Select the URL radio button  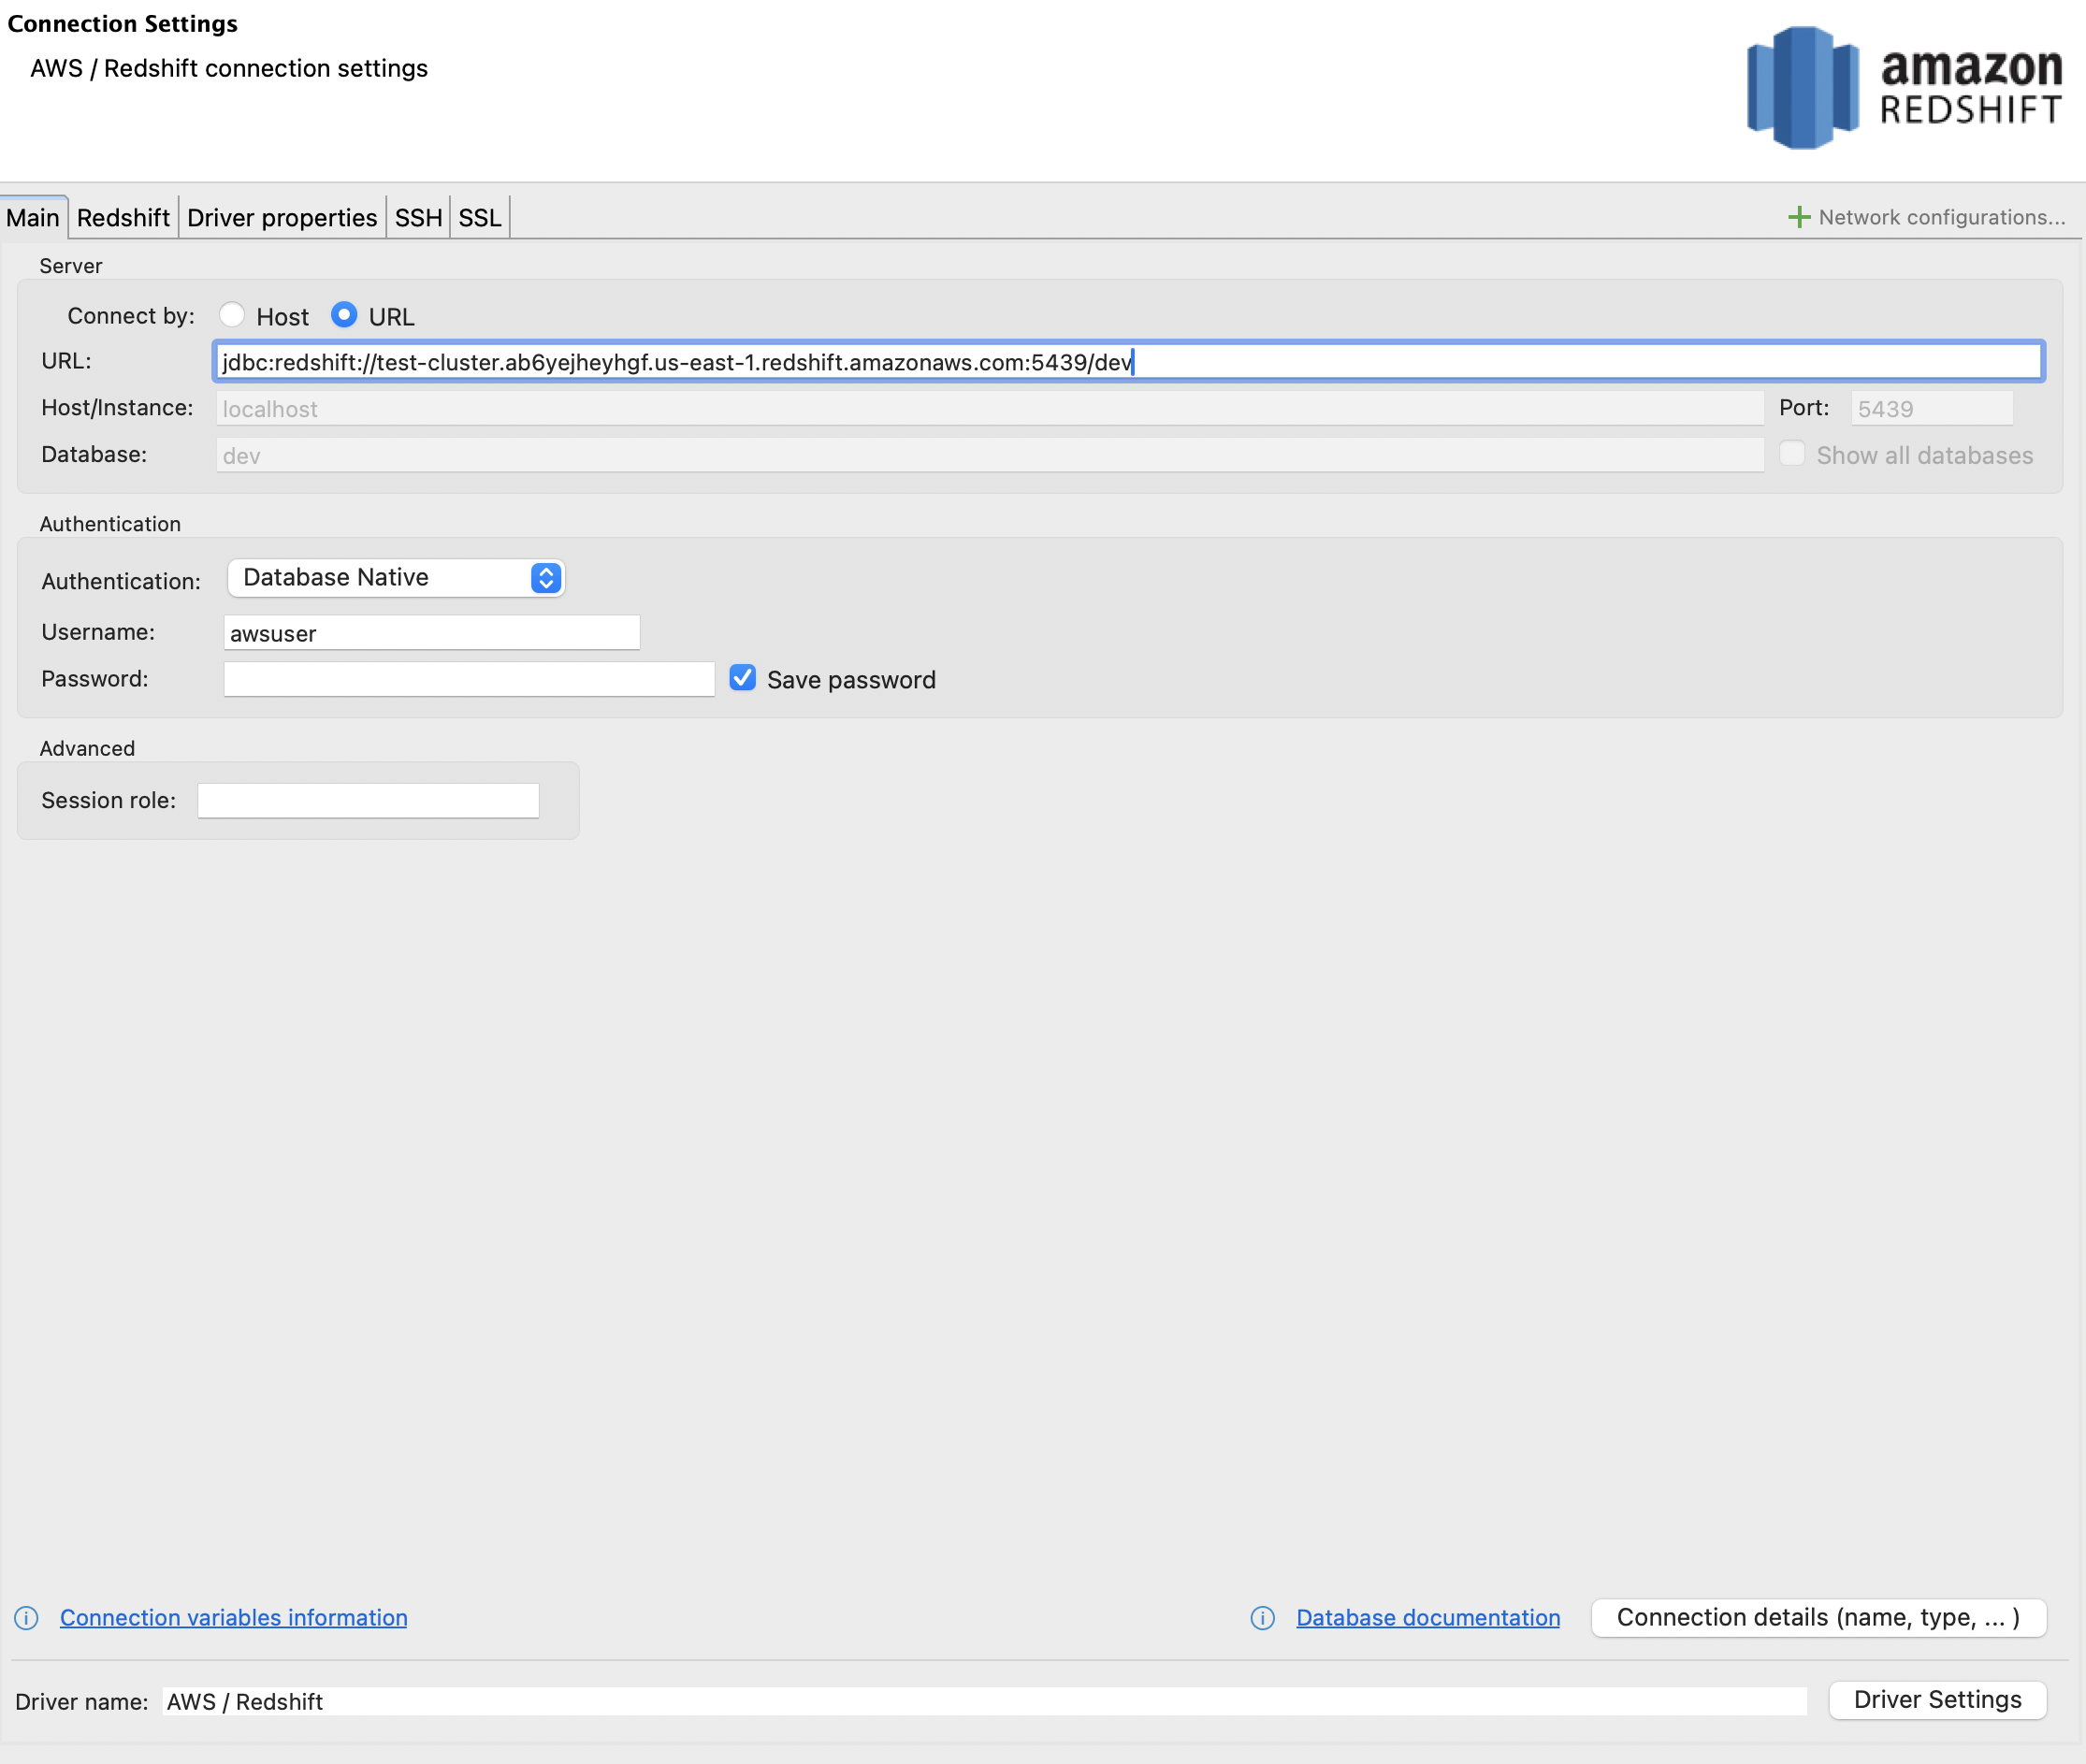point(344,315)
